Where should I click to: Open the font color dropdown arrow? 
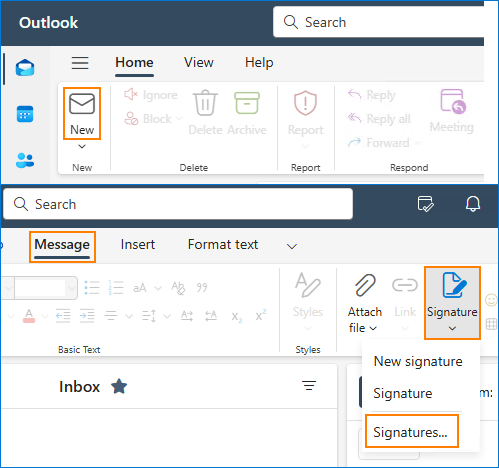click(x=45, y=316)
